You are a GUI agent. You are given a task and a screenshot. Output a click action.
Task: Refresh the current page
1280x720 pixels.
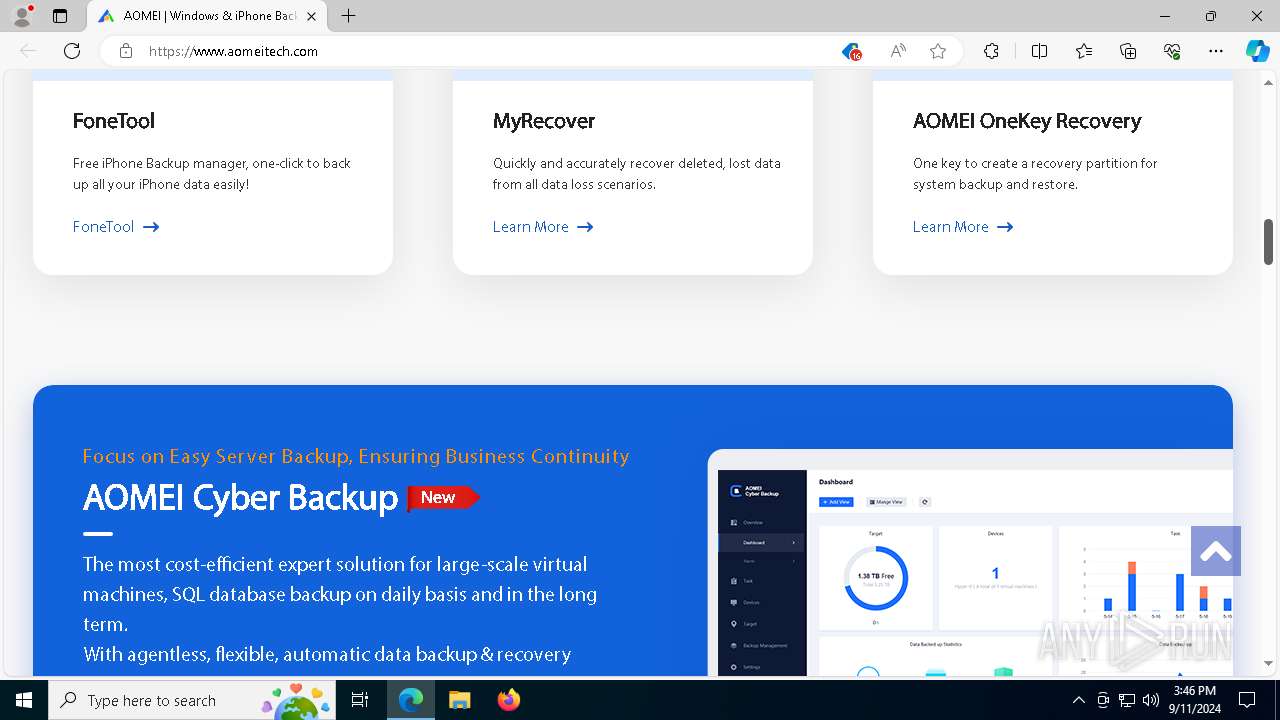click(72, 51)
